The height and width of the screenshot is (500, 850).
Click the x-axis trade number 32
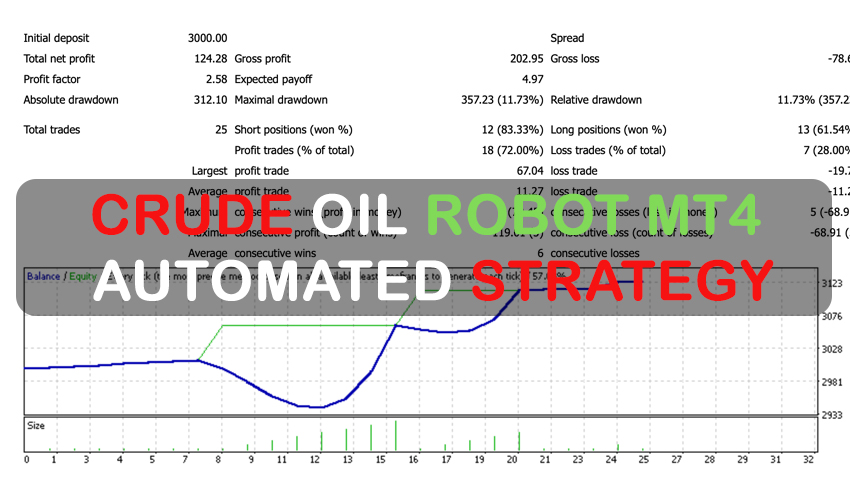point(808,460)
